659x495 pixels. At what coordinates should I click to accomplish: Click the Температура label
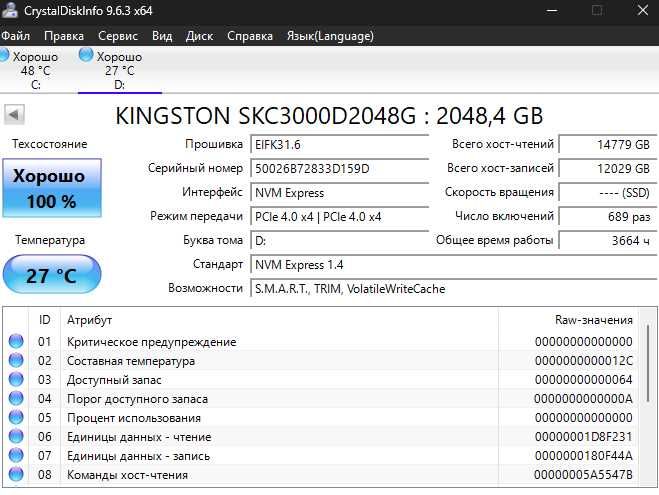(50, 240)
